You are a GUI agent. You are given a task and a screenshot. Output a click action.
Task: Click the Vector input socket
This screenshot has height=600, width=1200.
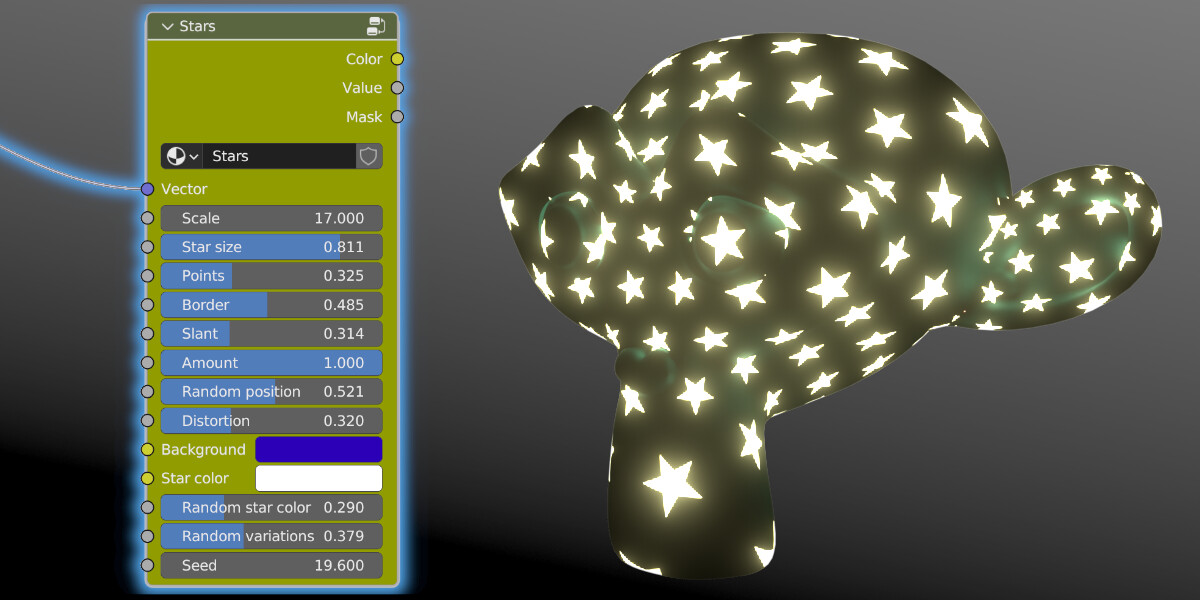148,189
